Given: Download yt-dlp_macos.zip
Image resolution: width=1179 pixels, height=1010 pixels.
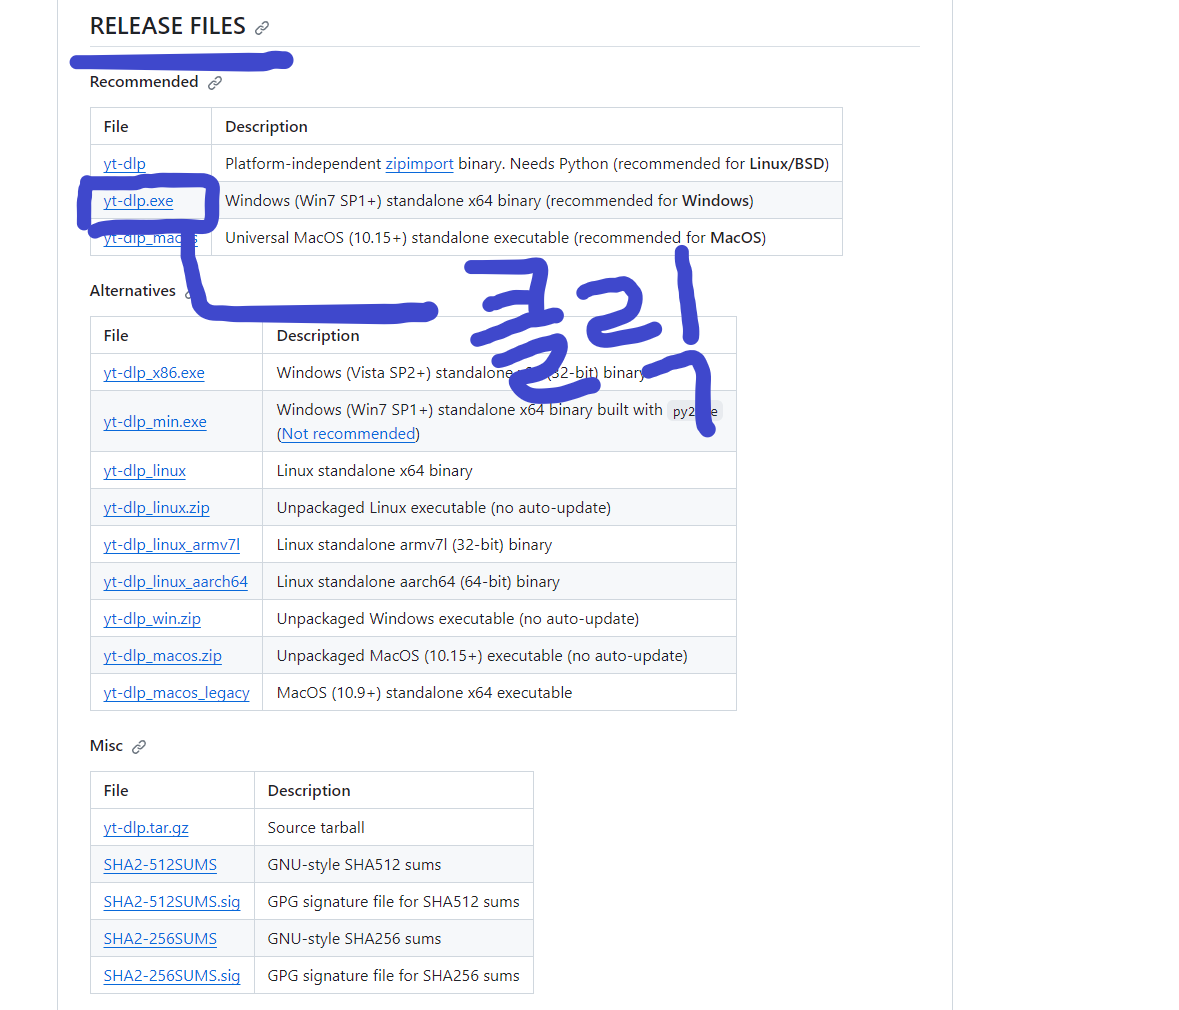Looking at the screenshot, I should tap(162, 655).
